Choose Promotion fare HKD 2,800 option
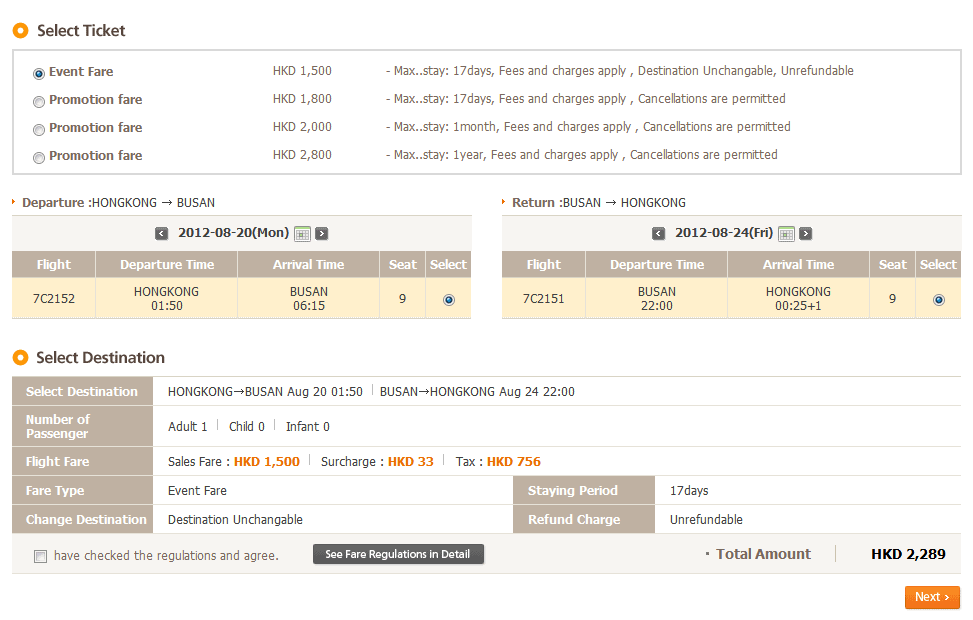The image size is (973, 620). (x=39, y=157)
